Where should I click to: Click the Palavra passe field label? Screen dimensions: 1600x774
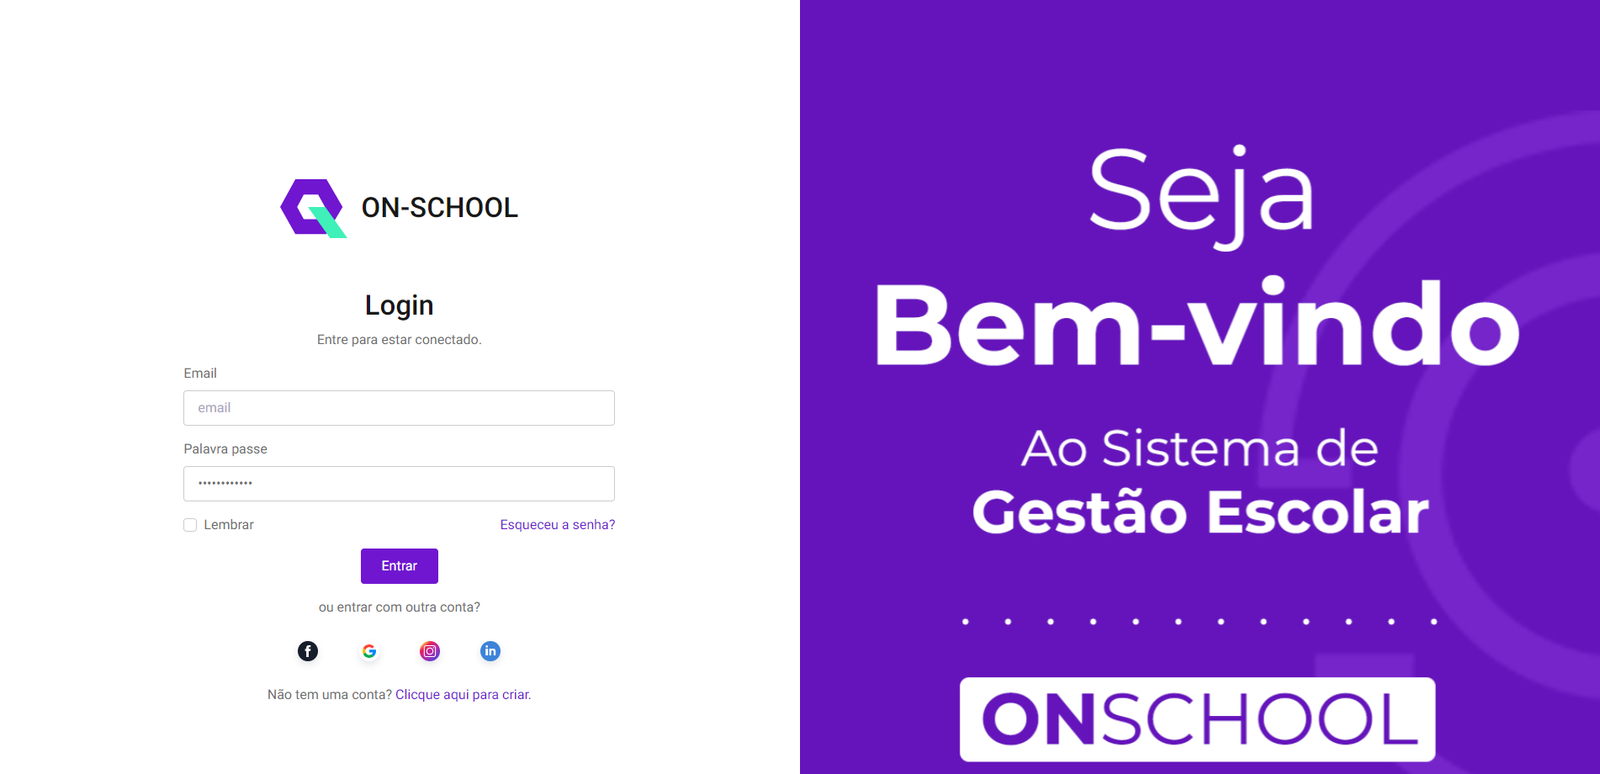click(225, 449)
